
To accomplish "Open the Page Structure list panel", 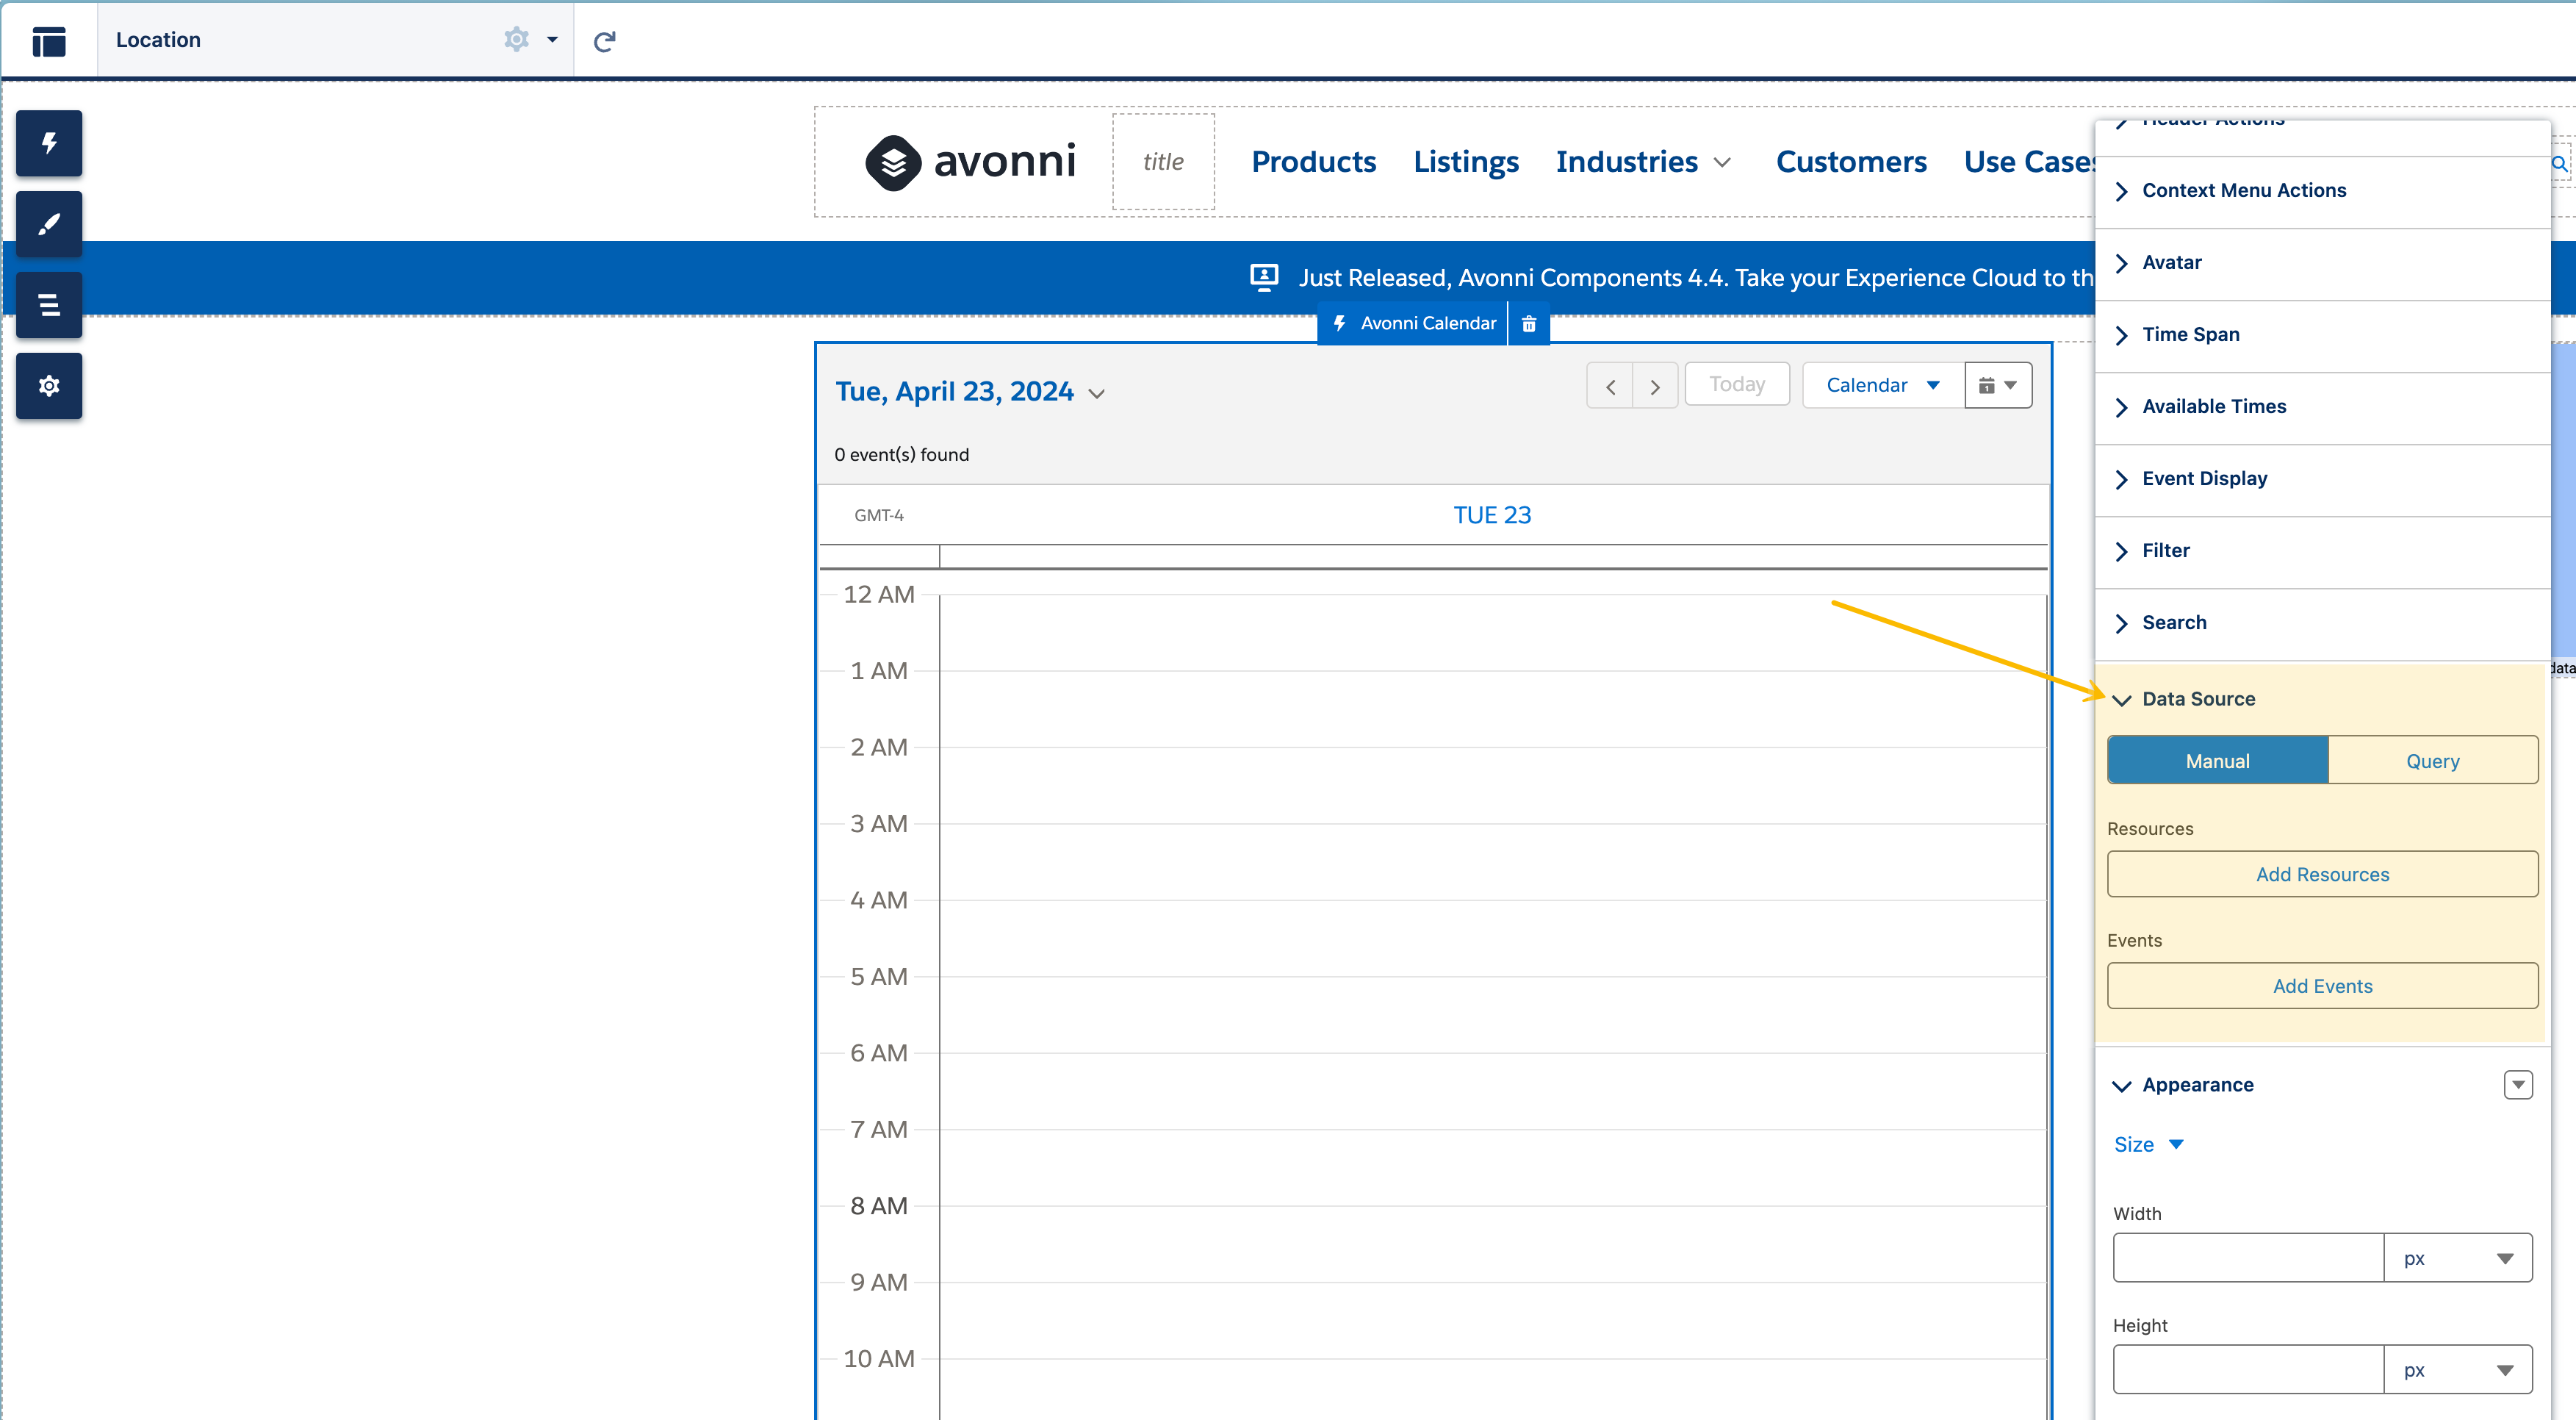I will [48, 305].
